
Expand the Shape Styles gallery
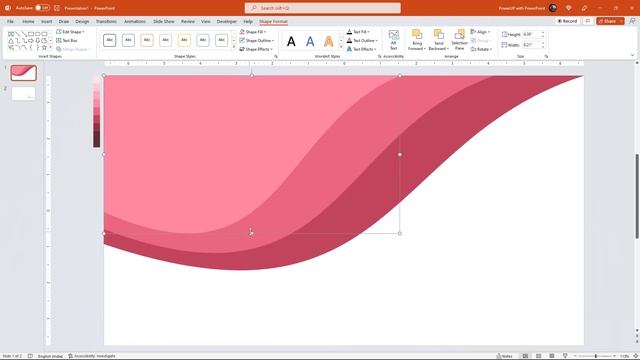[x=233, y=48]
